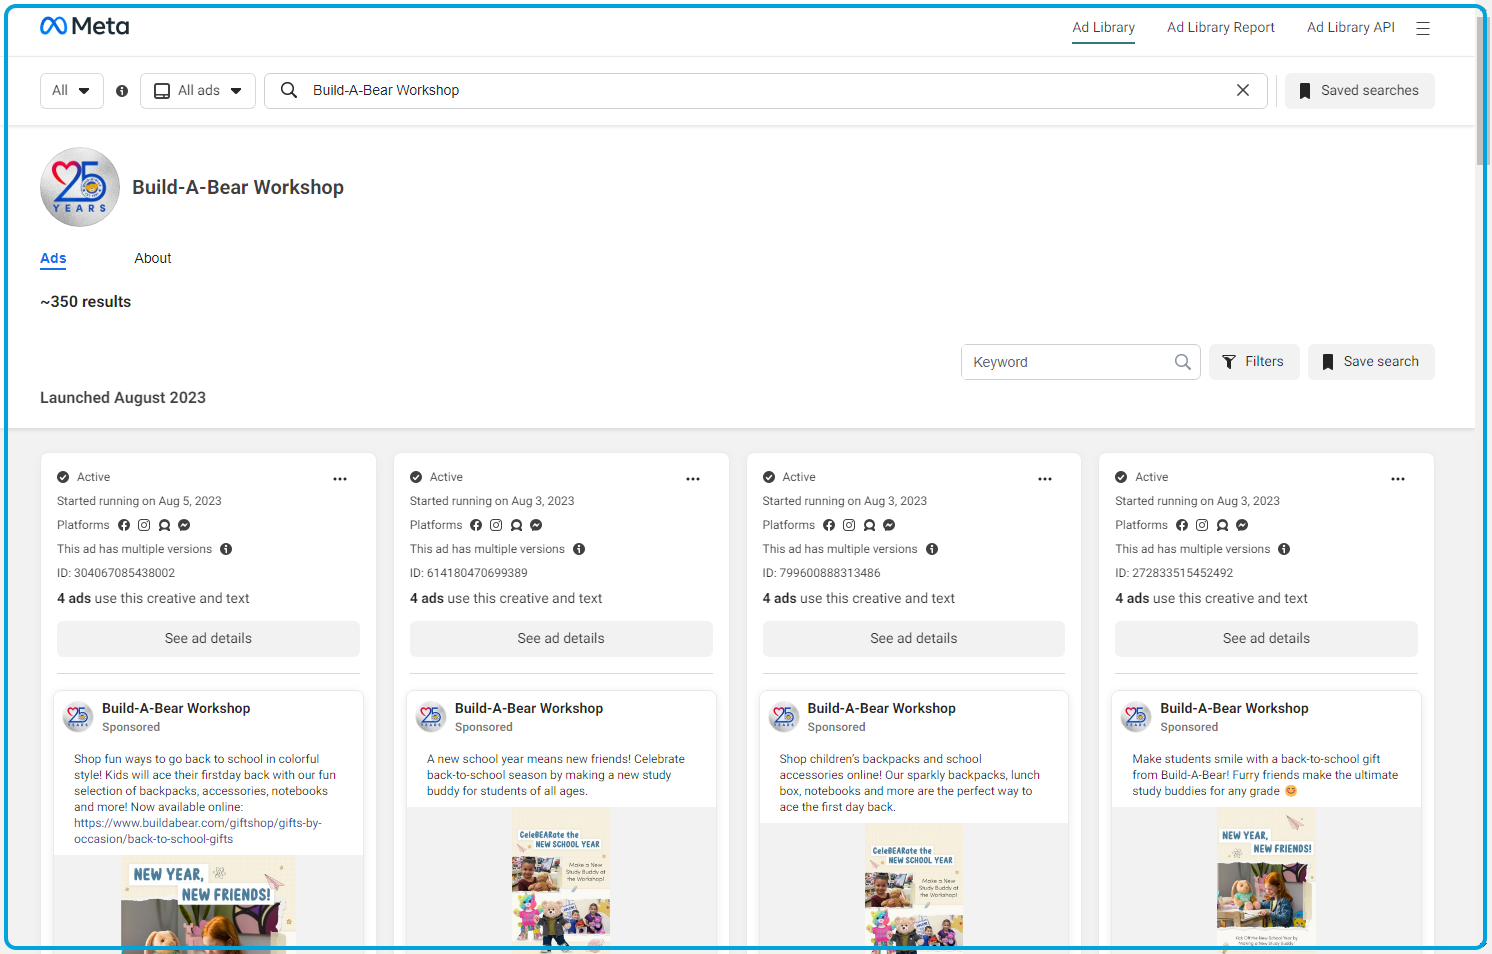This screenshot has height=954, width=1492.
Task: Click Instagram platform icon on ad 799600888313486
Action: tap(849, 525)
